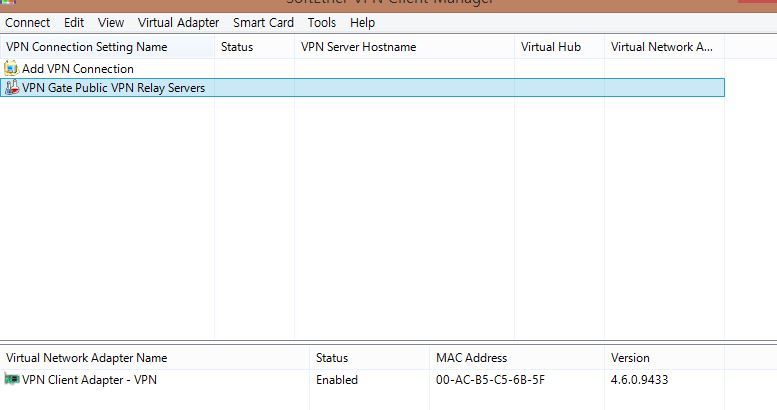Open the Help menu
Screen dimensions: 777x410
point(362,23)
